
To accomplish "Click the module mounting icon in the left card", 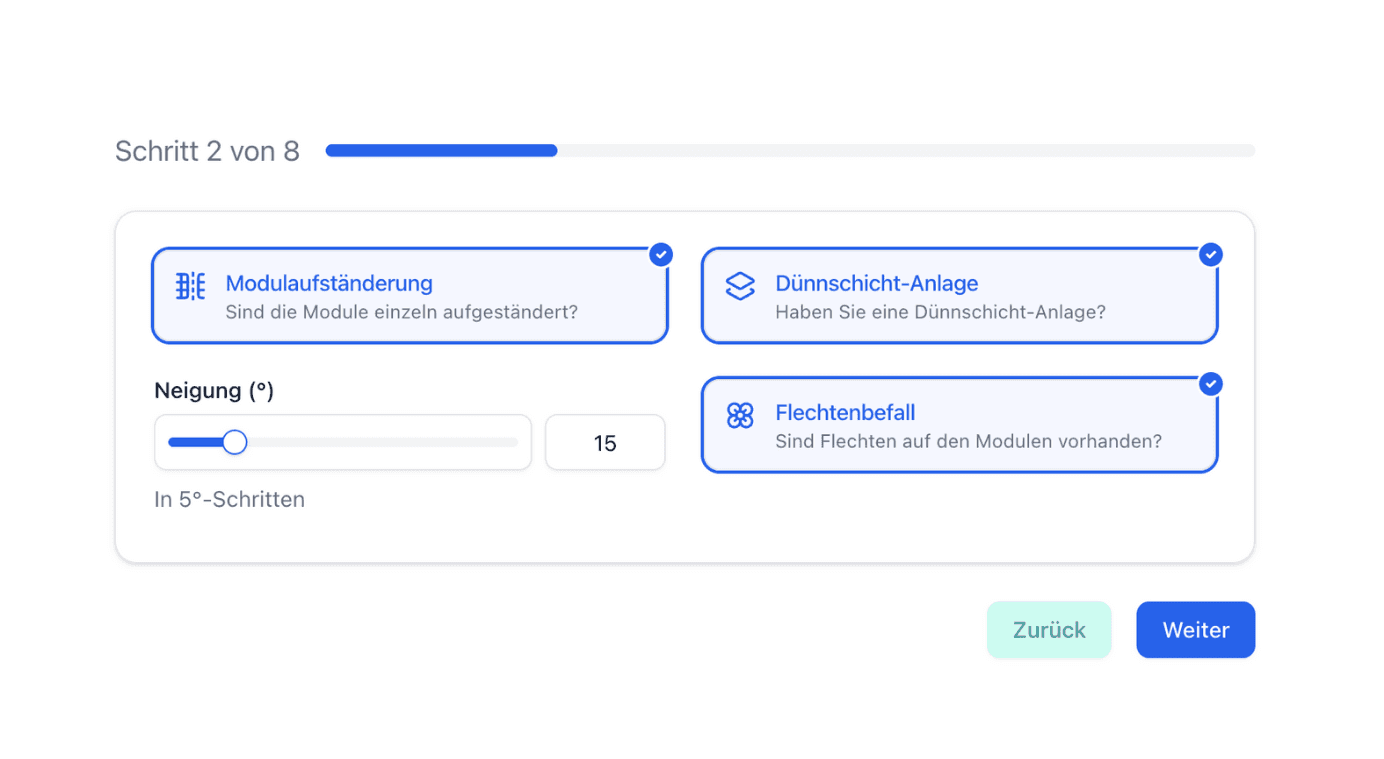I will (x=189, y=285).
